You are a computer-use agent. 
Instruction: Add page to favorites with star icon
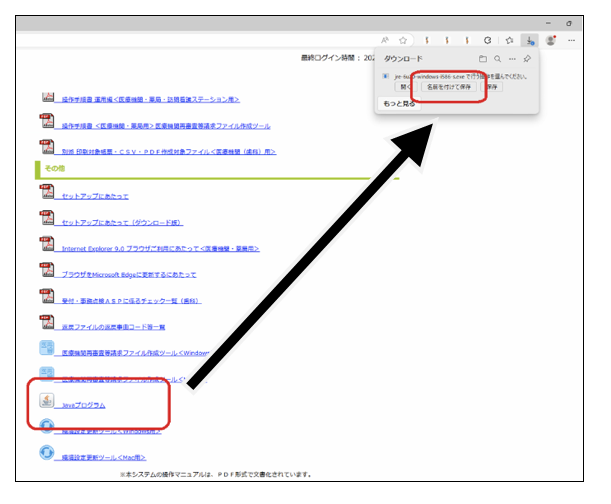pyautogui.click(x=403, y=40)
